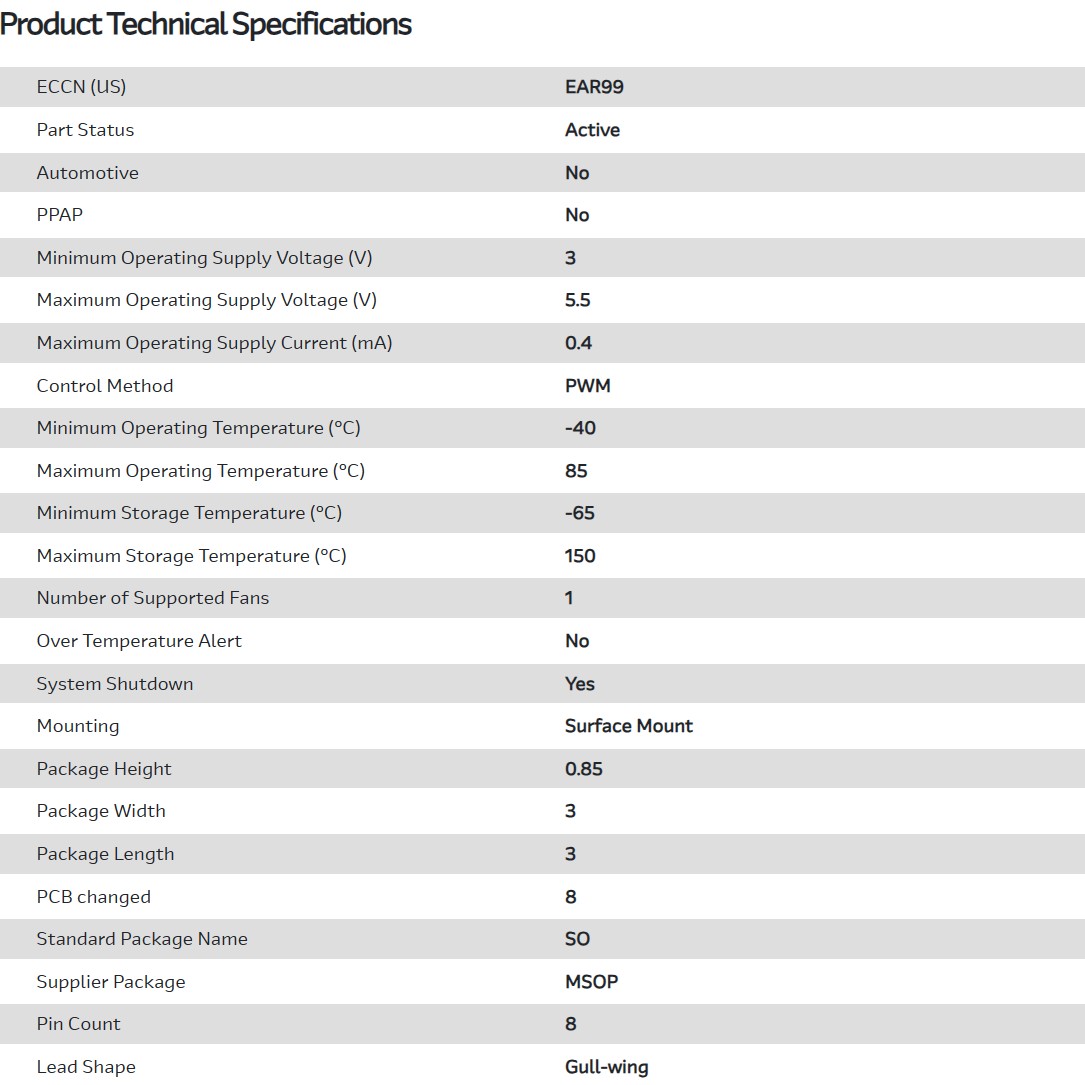Click the Gull-wing lead shape value
Screen dimensions: 1085x1085
(x=606, y=1067)
